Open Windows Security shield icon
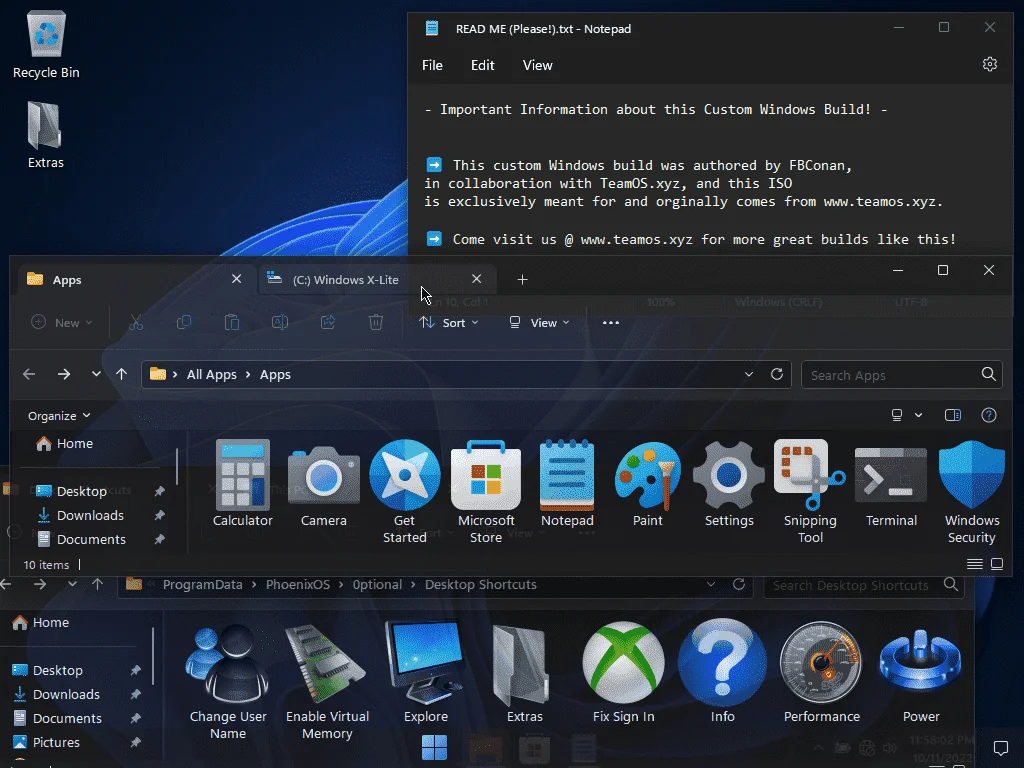The width and height of the screenshot is (1024, 768). pyautogui.click(x=972, y=492)
